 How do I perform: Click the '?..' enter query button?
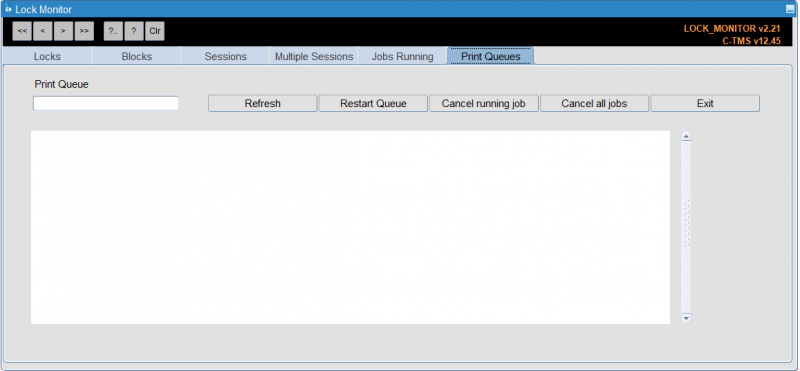113,31
